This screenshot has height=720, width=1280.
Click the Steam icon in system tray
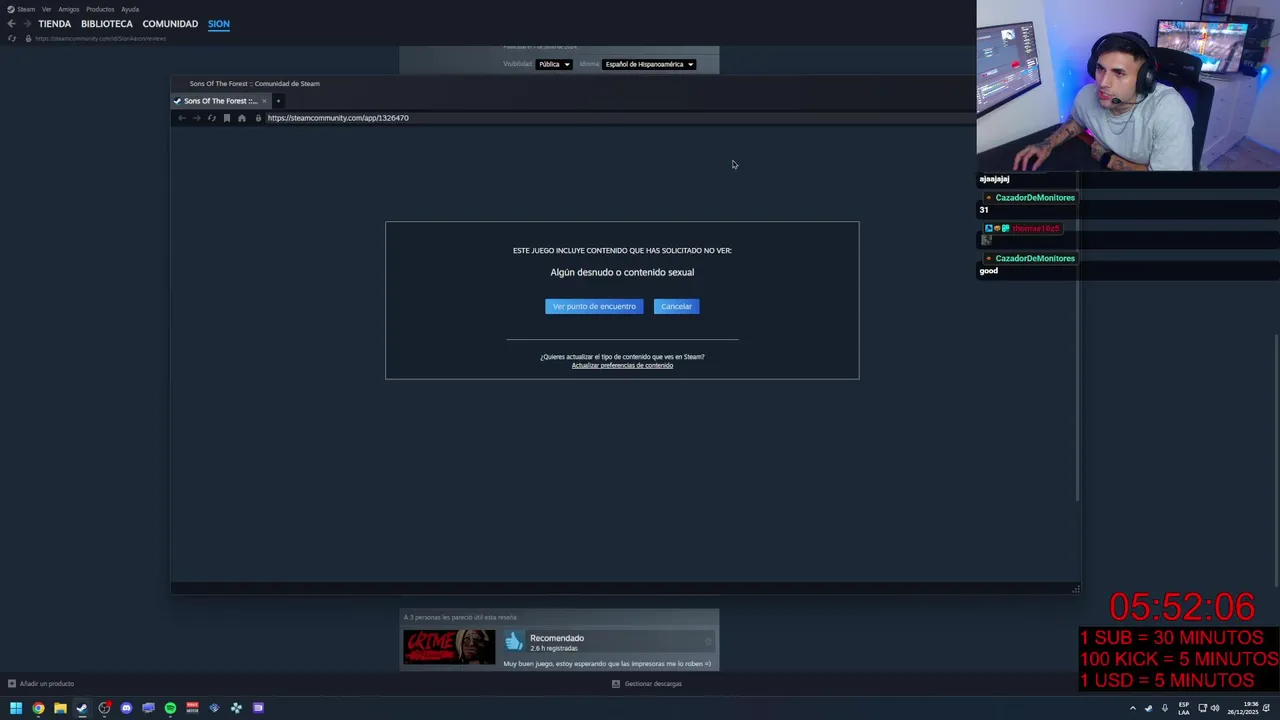(x=1148, y=708)
